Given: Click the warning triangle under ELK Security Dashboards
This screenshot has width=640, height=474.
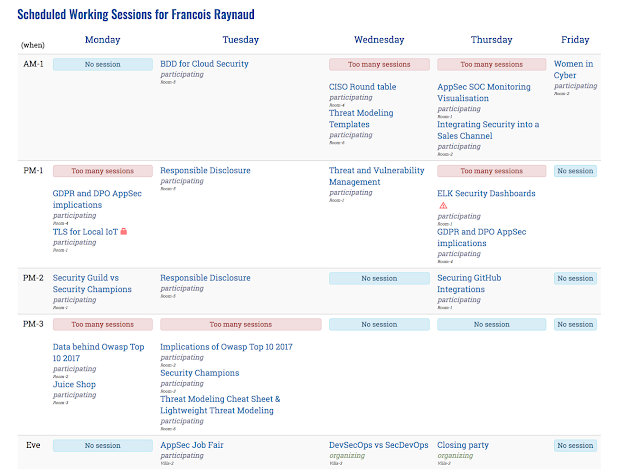Looking at the screenshot, I should tap(443, 205).
